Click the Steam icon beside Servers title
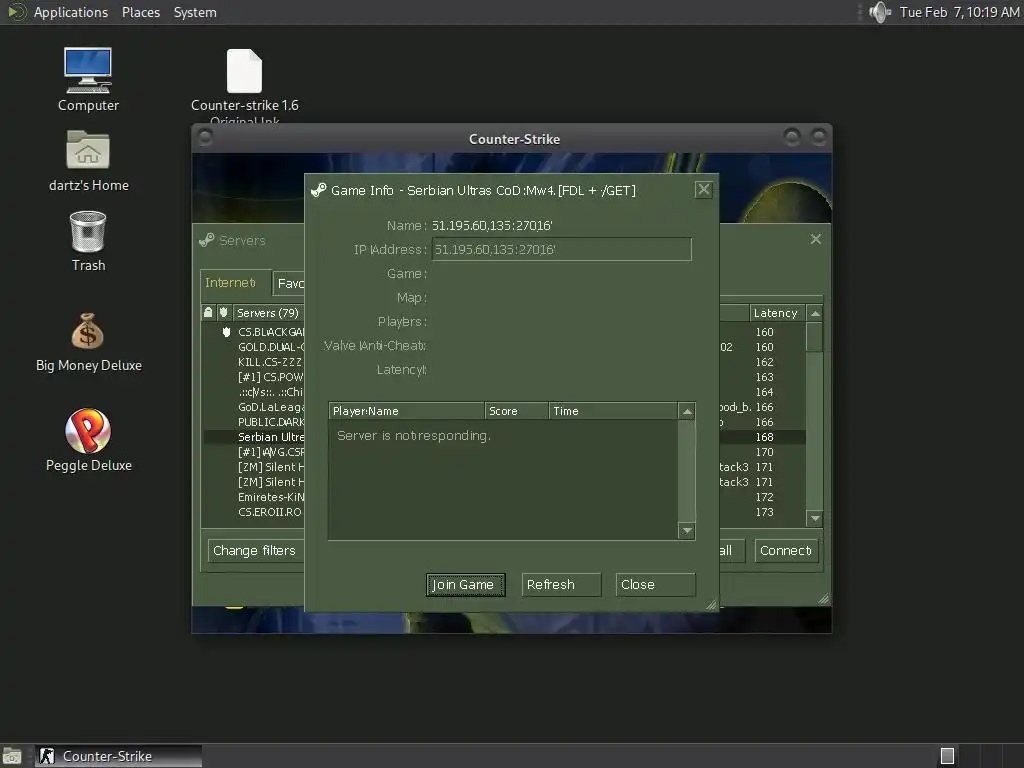Screen dimensions: 1024x768 (206, 240)
